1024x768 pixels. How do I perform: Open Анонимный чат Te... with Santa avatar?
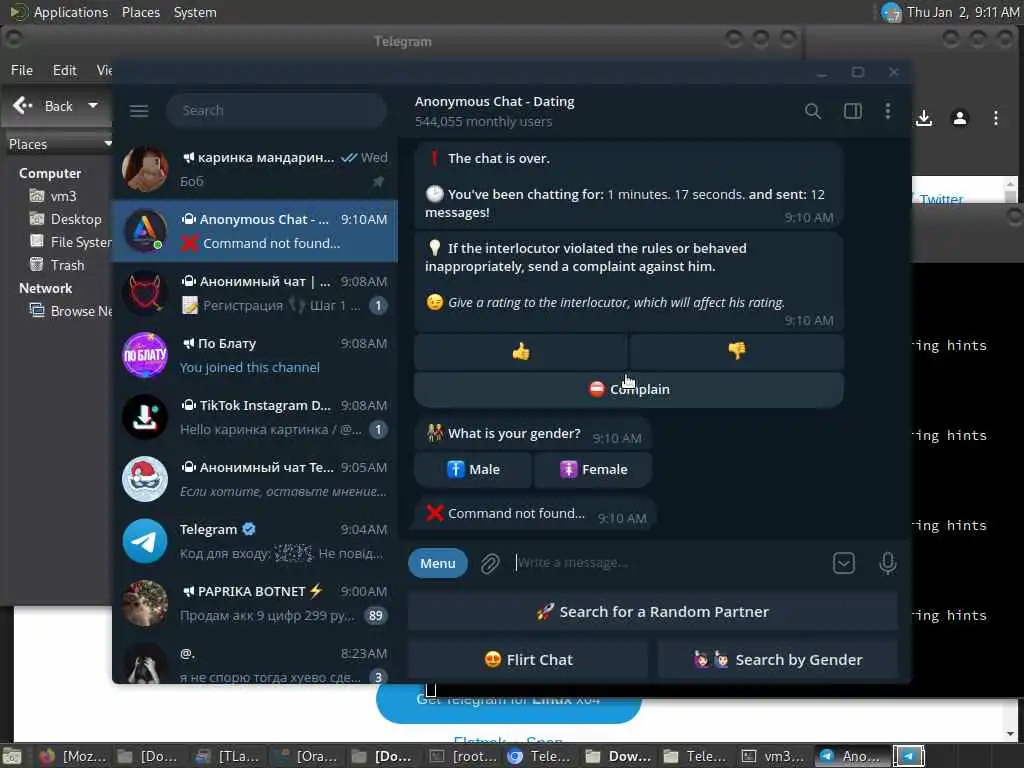[255, 479]
